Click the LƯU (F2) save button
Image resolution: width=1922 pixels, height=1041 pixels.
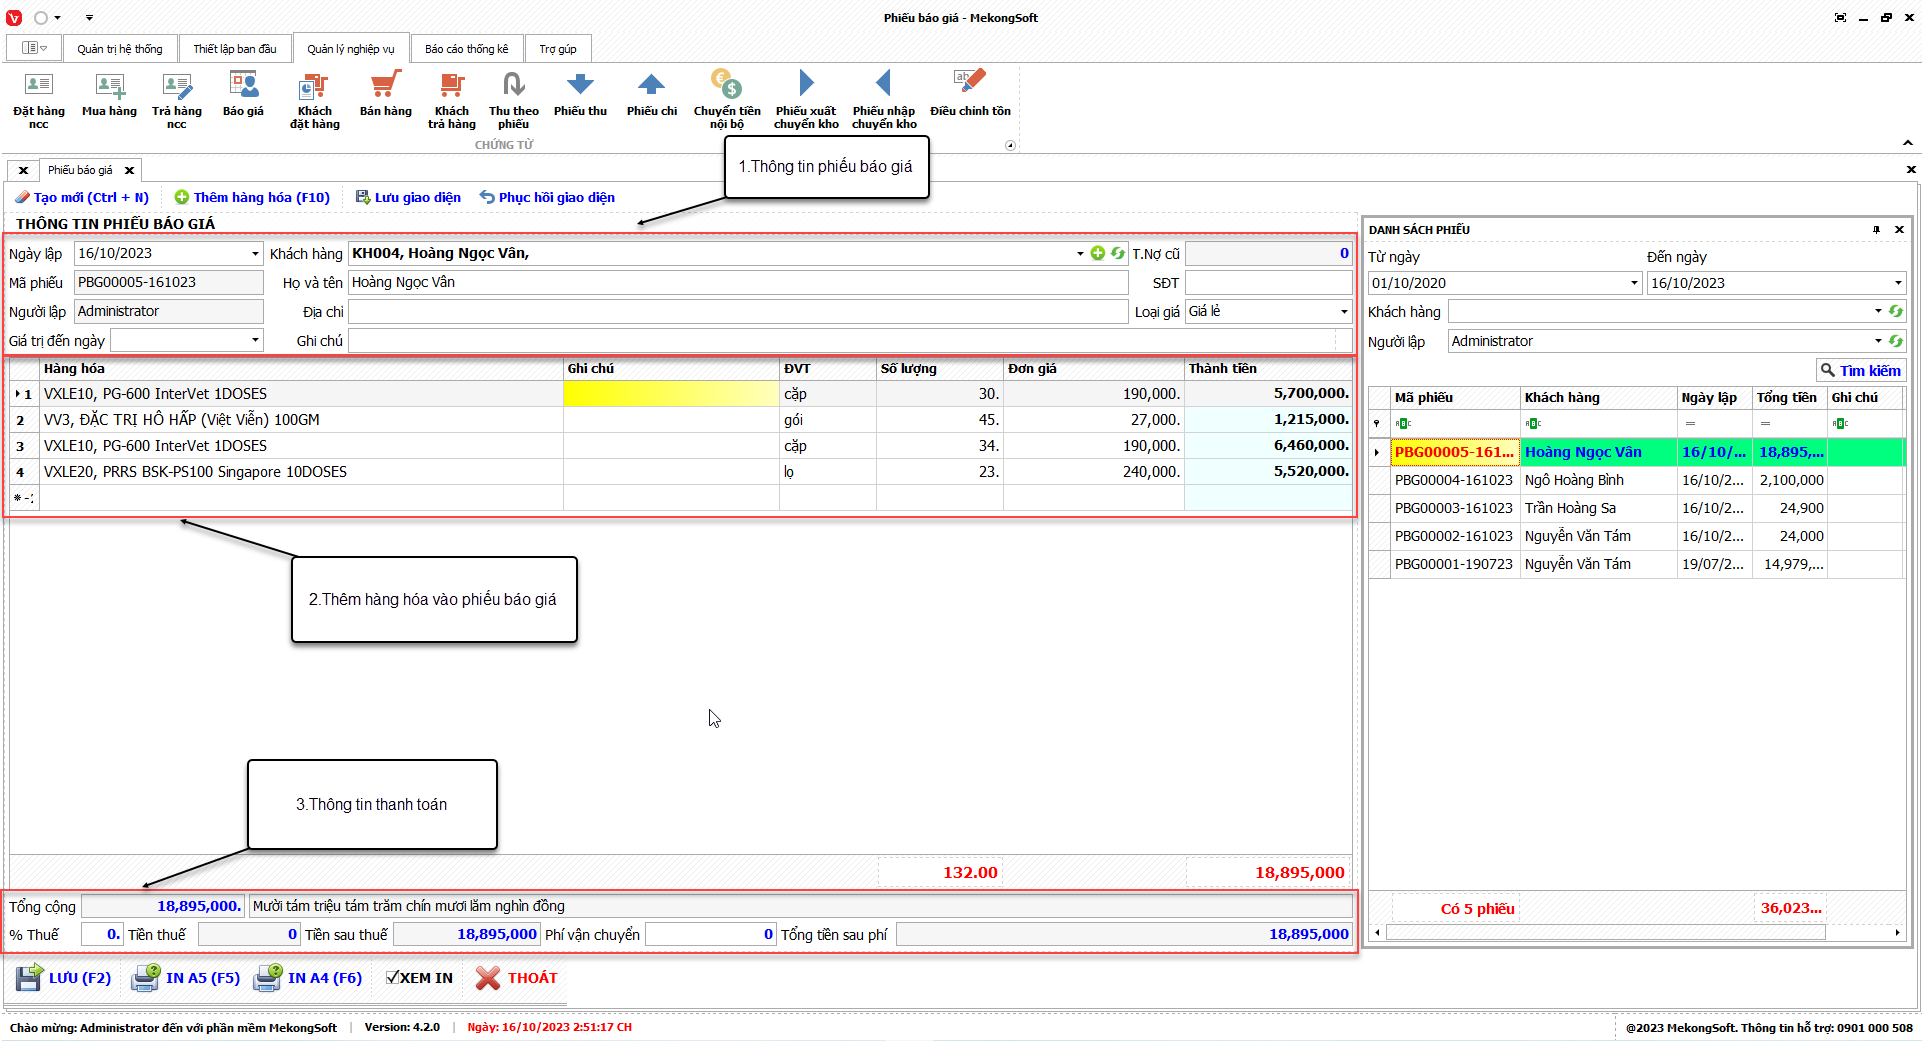[64, 978]
